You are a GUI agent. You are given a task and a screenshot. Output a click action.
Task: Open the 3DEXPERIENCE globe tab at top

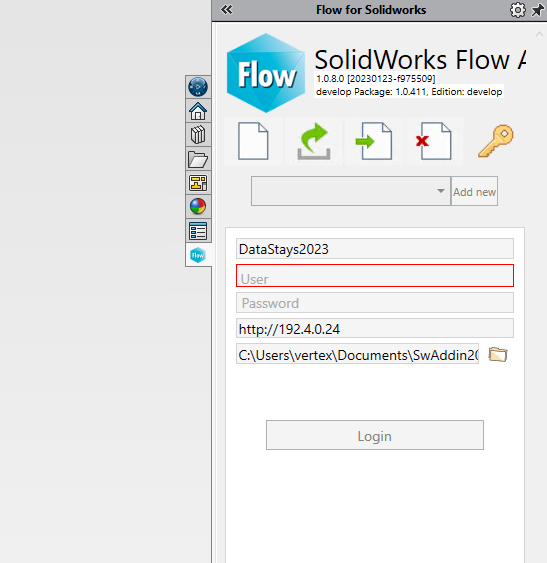point(198,87)
